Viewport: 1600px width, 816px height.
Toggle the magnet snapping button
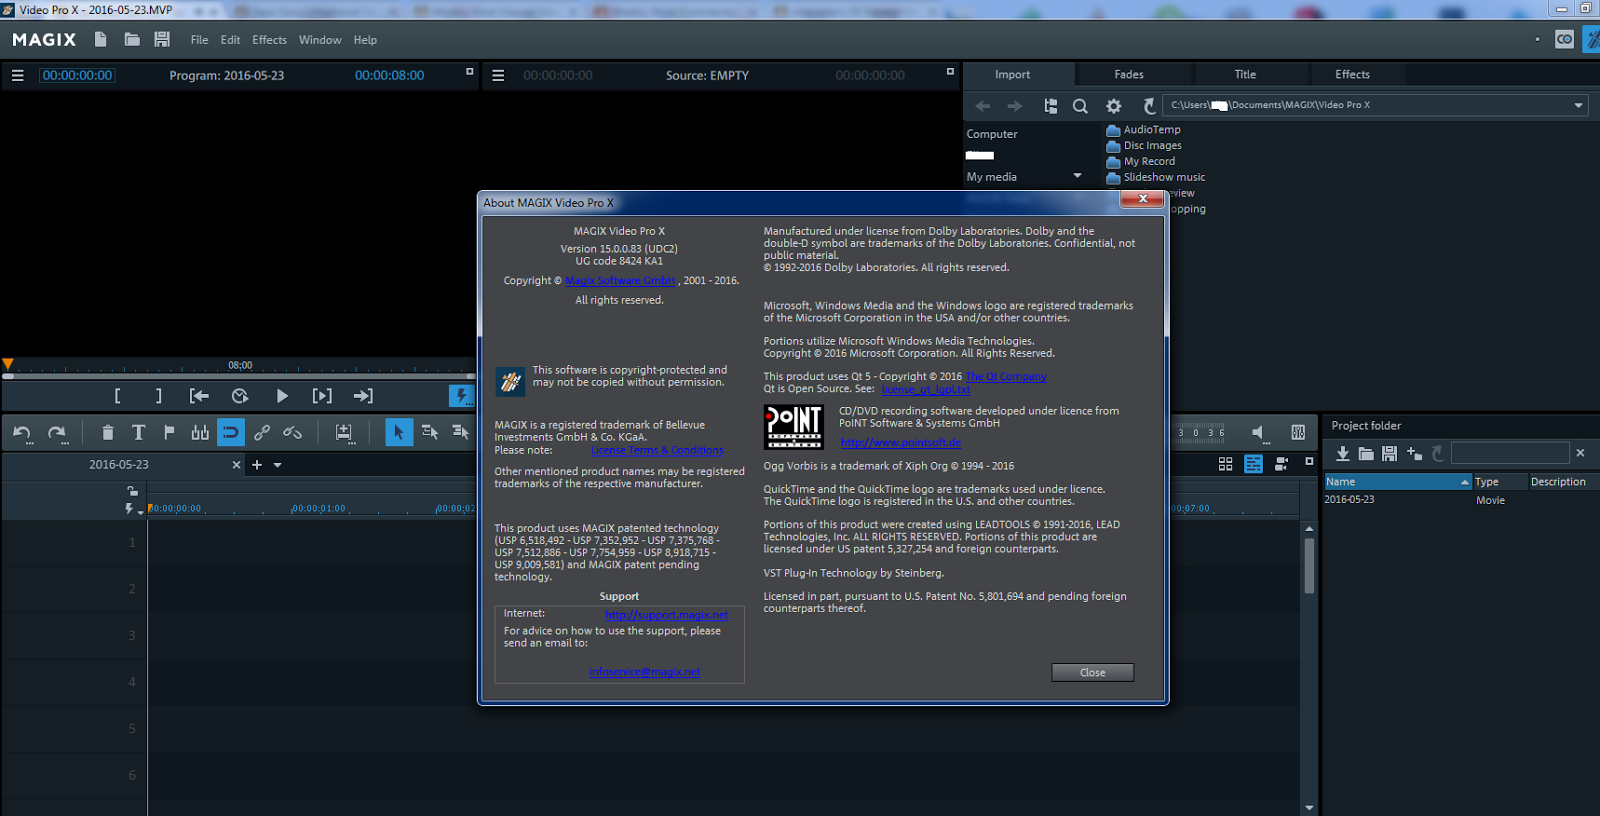point(231,432)
